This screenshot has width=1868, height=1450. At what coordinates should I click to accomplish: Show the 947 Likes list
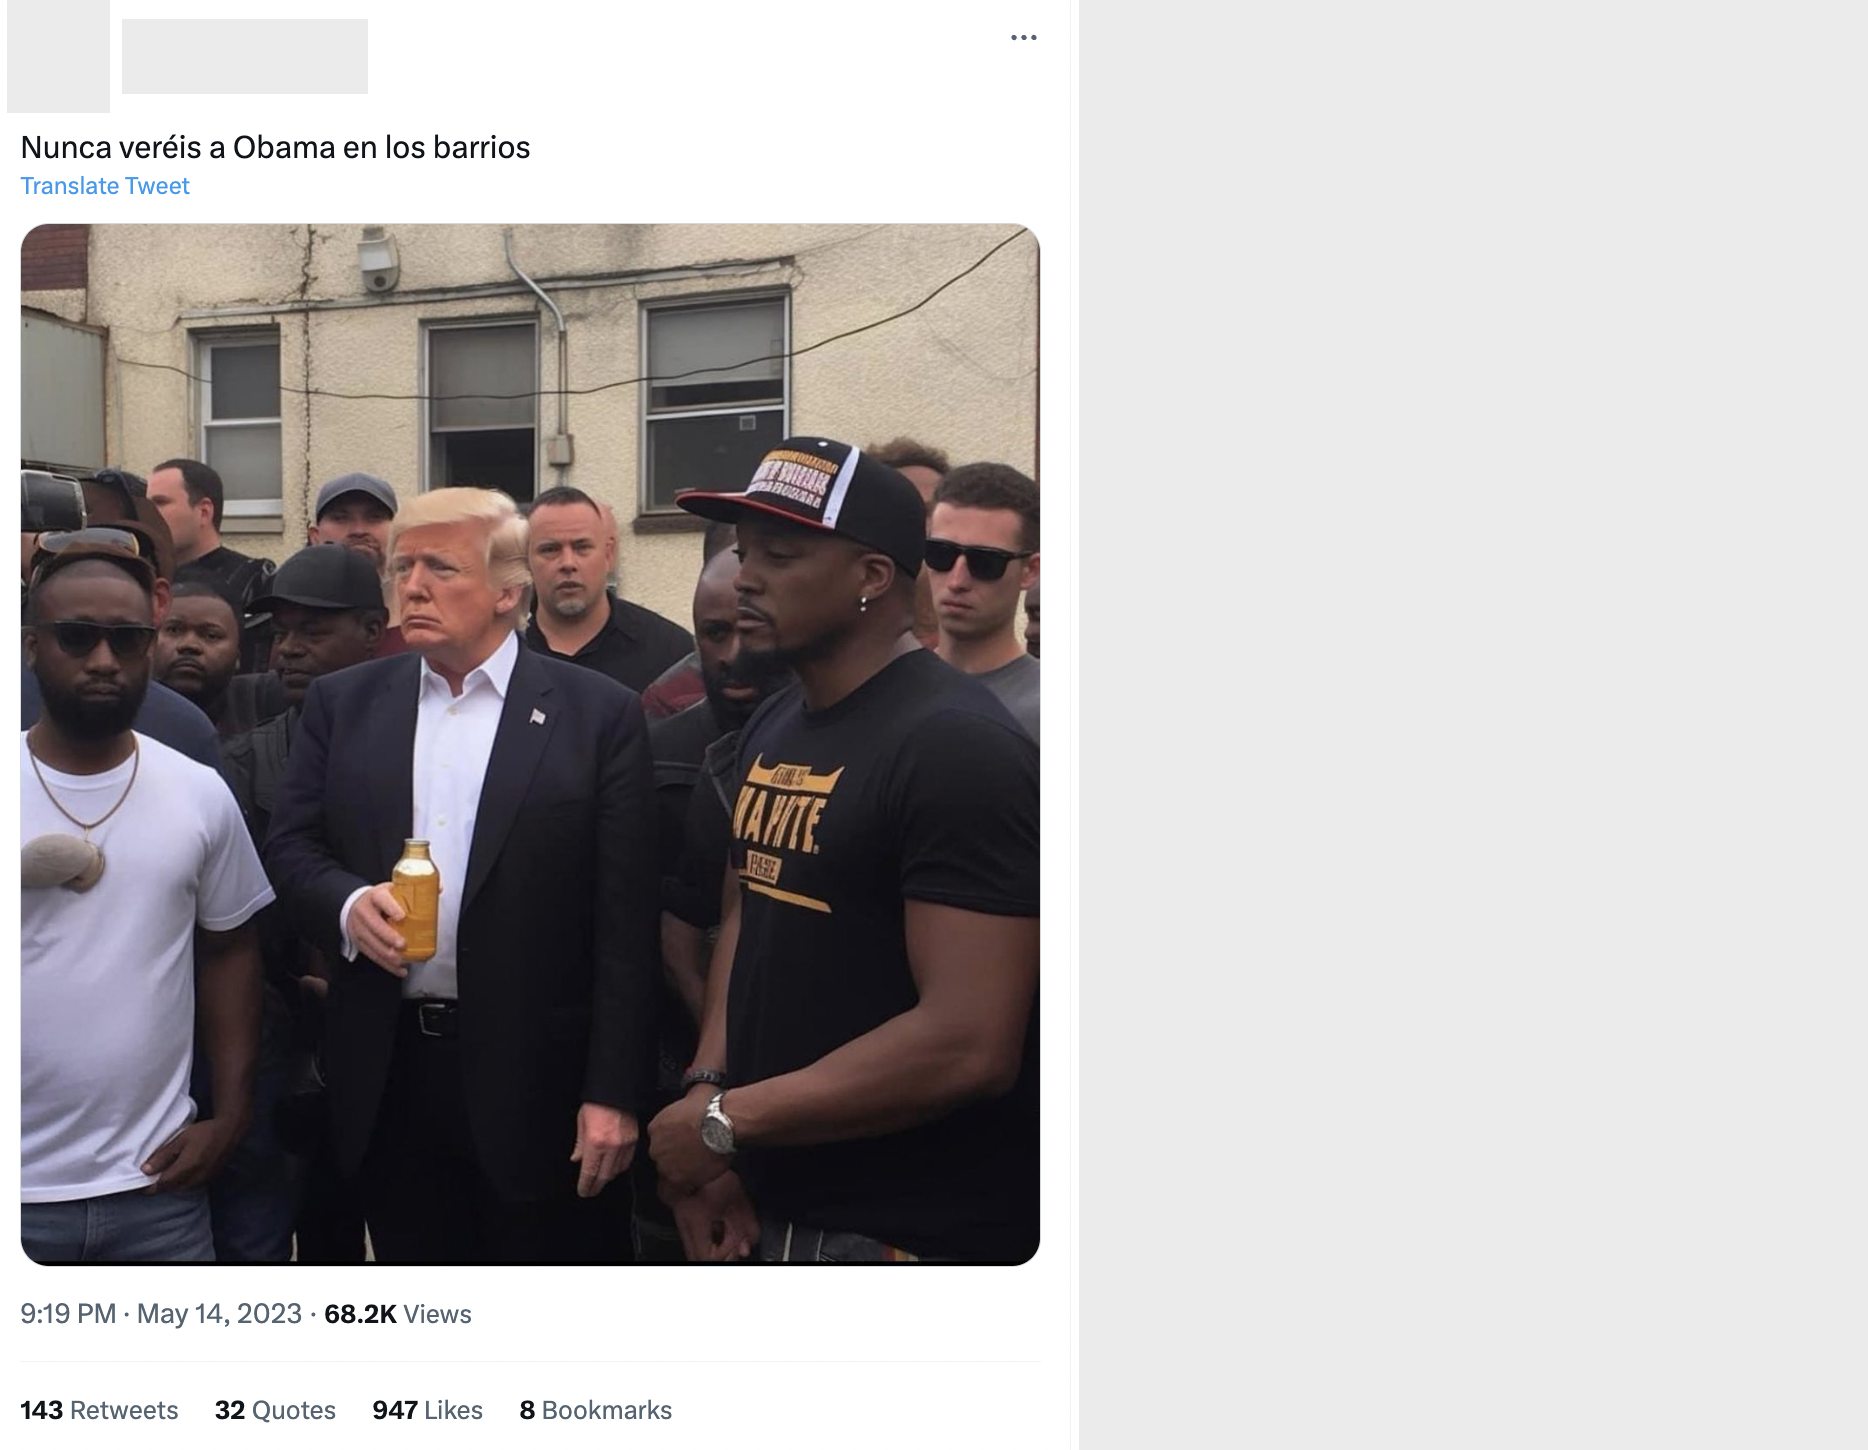(x=427, y=1410)
